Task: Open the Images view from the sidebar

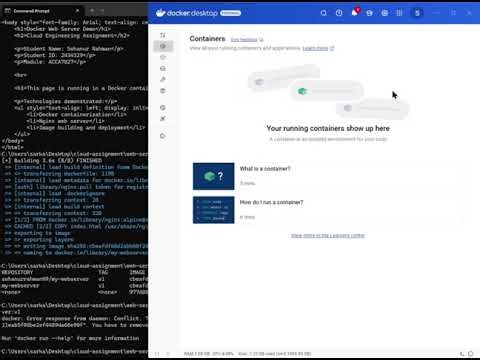Action: tap(163, 57)
